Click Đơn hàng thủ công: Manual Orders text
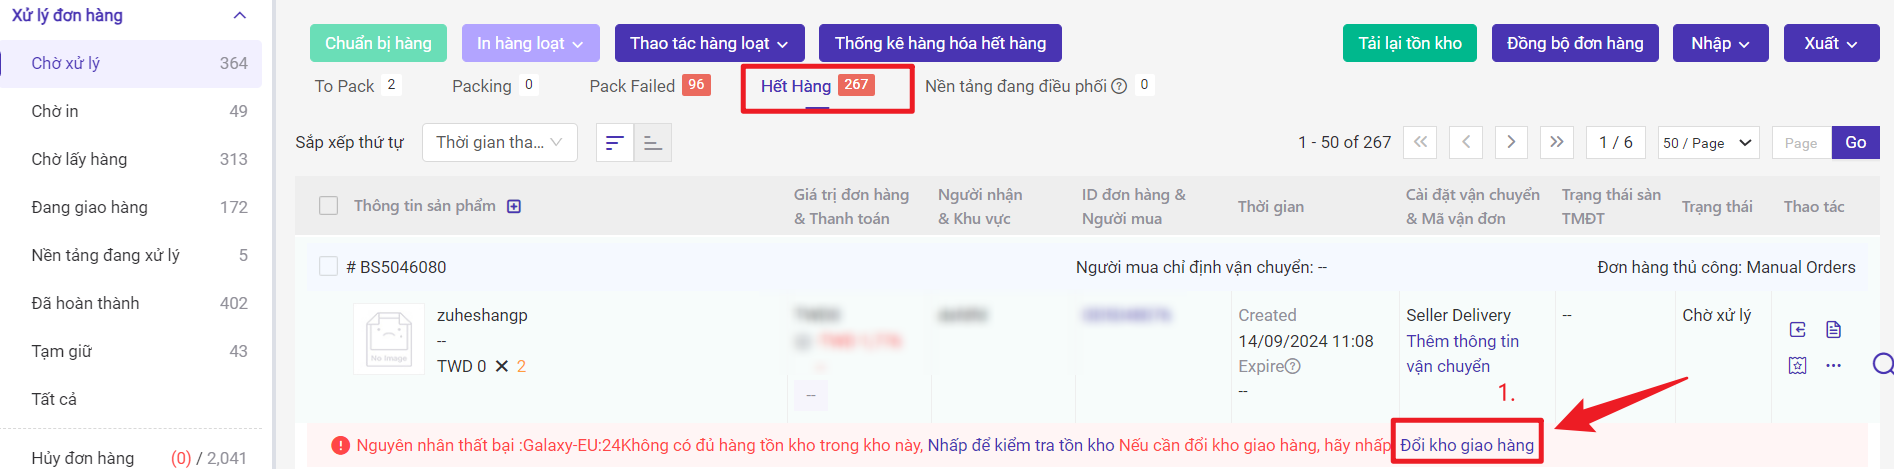This screenshot has height=469, width=1894. point(1726,267)
